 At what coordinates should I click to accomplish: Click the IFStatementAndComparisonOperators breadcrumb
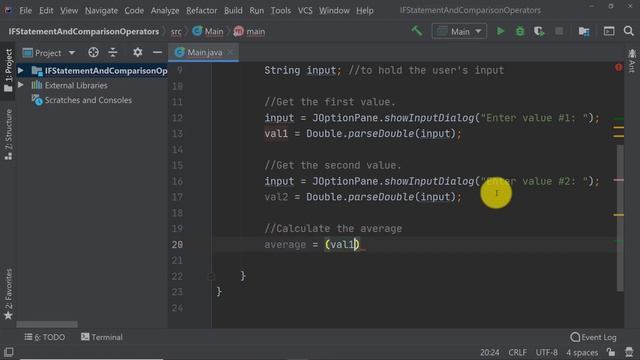coord(84,31)
